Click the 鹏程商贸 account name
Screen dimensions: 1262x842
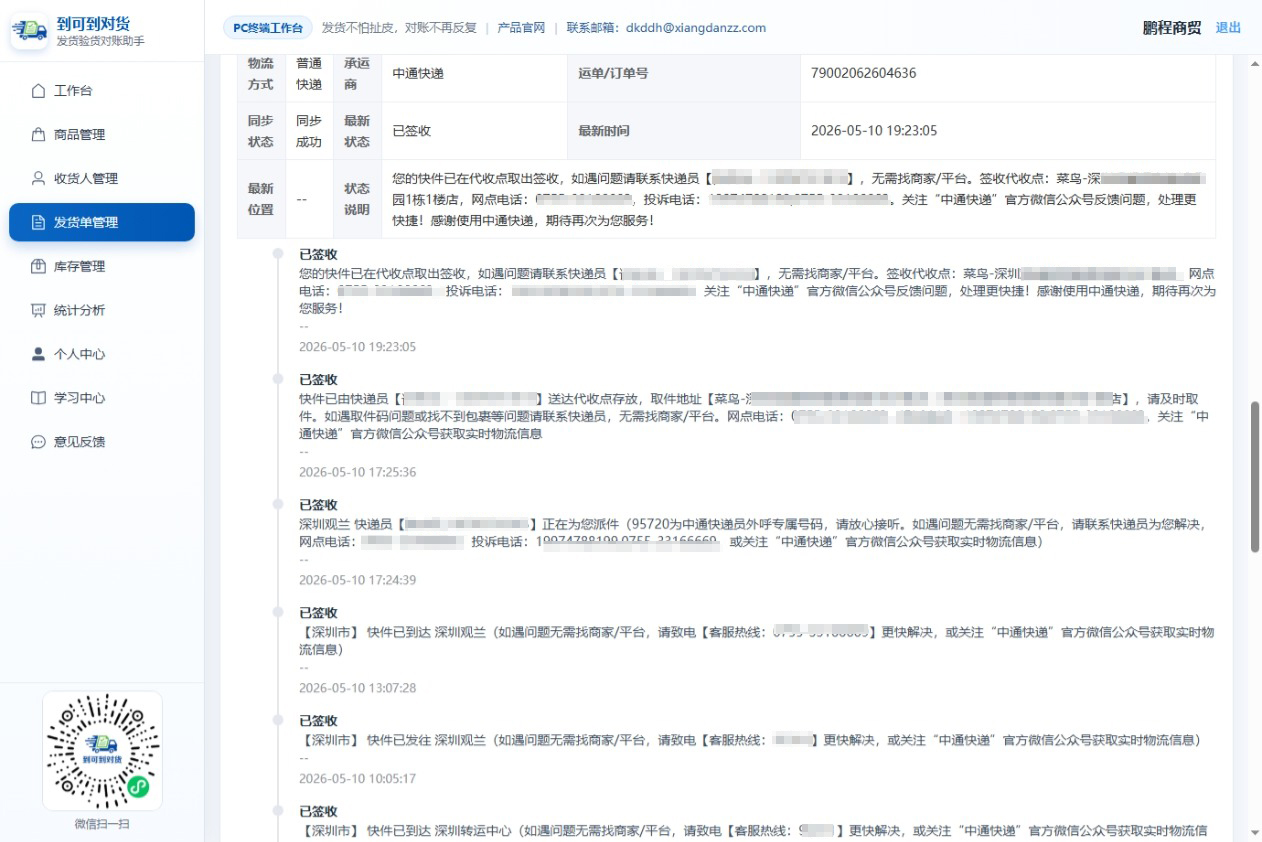coord(1172,28)
